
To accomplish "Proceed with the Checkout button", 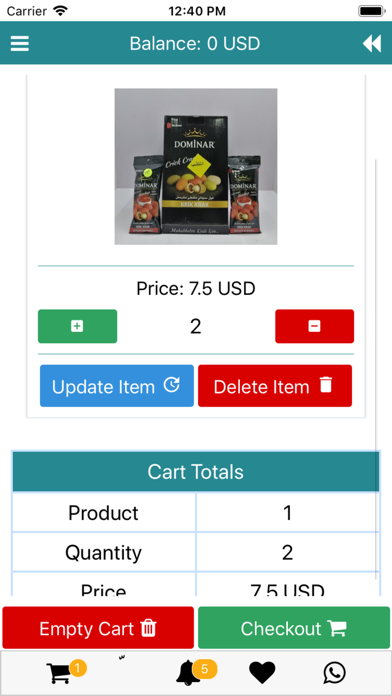I will coord(294,628).
